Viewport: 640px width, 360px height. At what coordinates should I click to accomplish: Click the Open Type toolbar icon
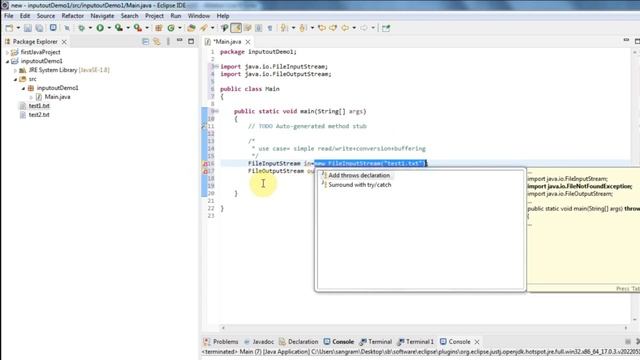tap(191, 28)
